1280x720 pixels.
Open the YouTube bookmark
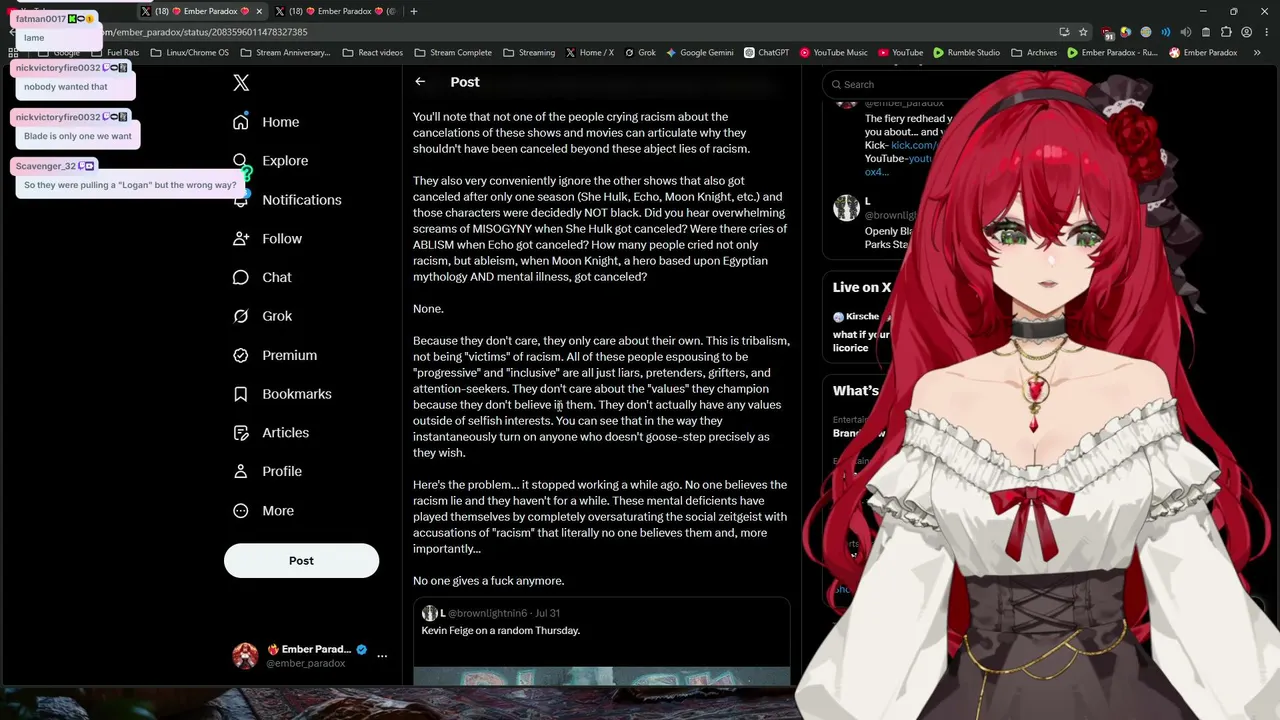pyautogui.click(x=901, y=52)
